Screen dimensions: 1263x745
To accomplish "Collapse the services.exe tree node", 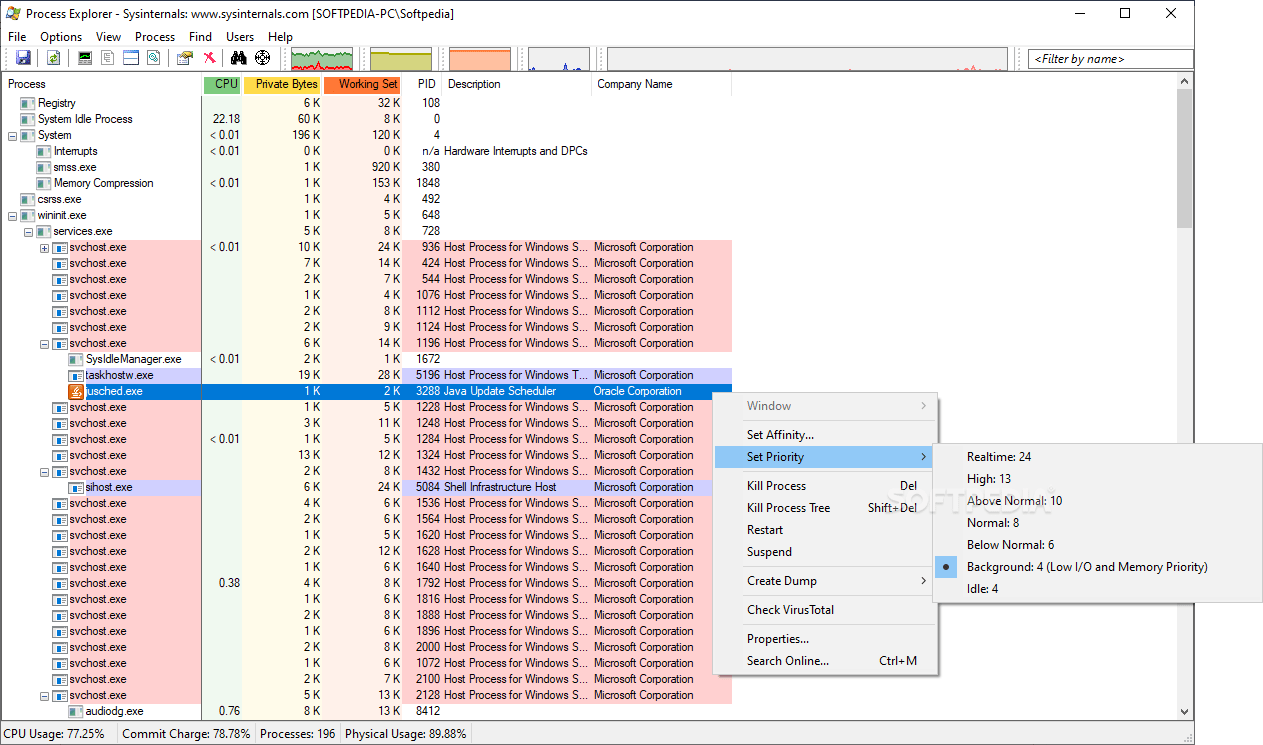I will point(28,231).
